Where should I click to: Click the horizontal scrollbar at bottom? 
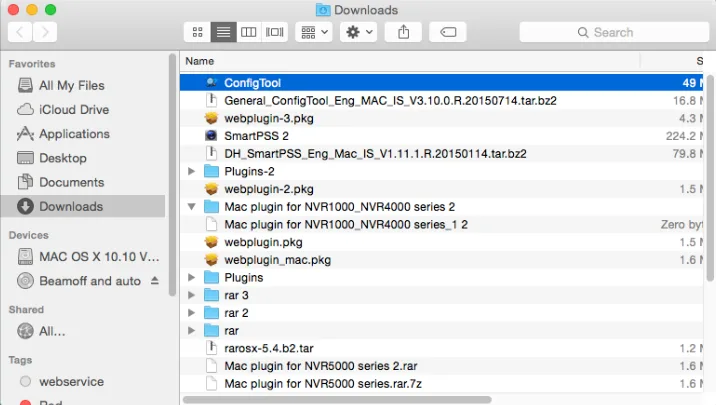[337, 400]
